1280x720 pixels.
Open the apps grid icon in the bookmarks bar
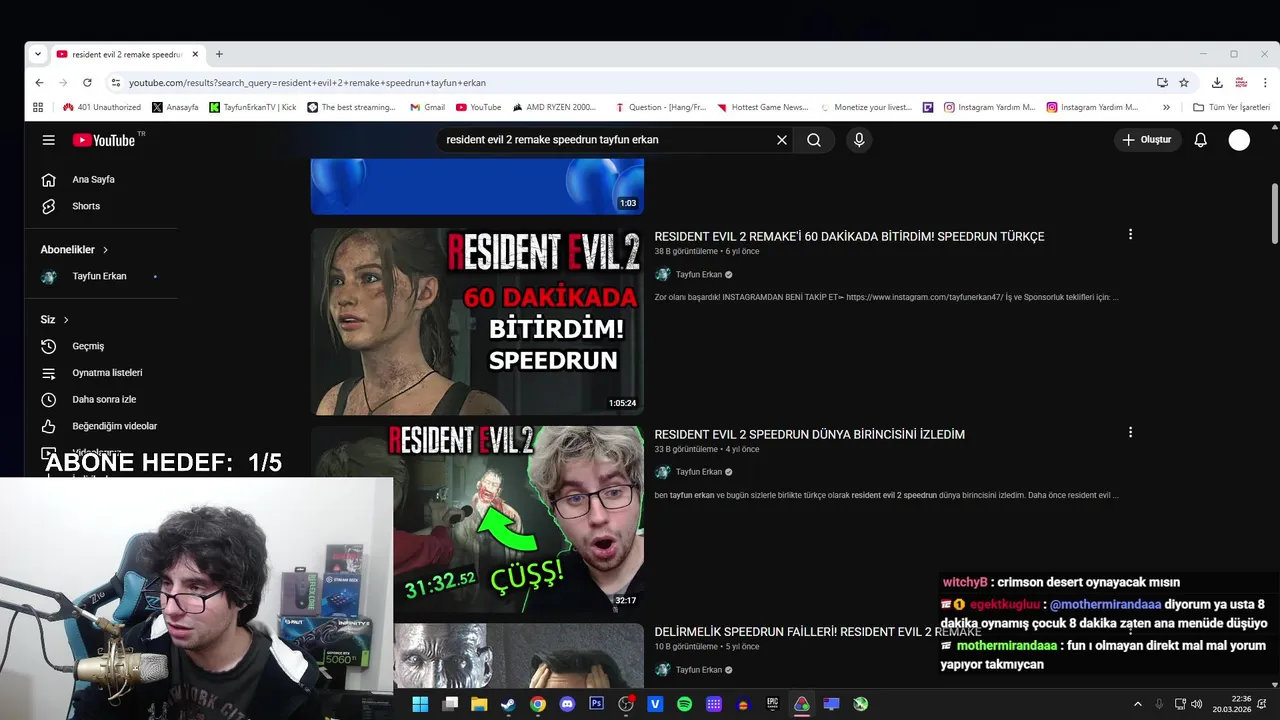pyautogui.click(x=38, y=107)
